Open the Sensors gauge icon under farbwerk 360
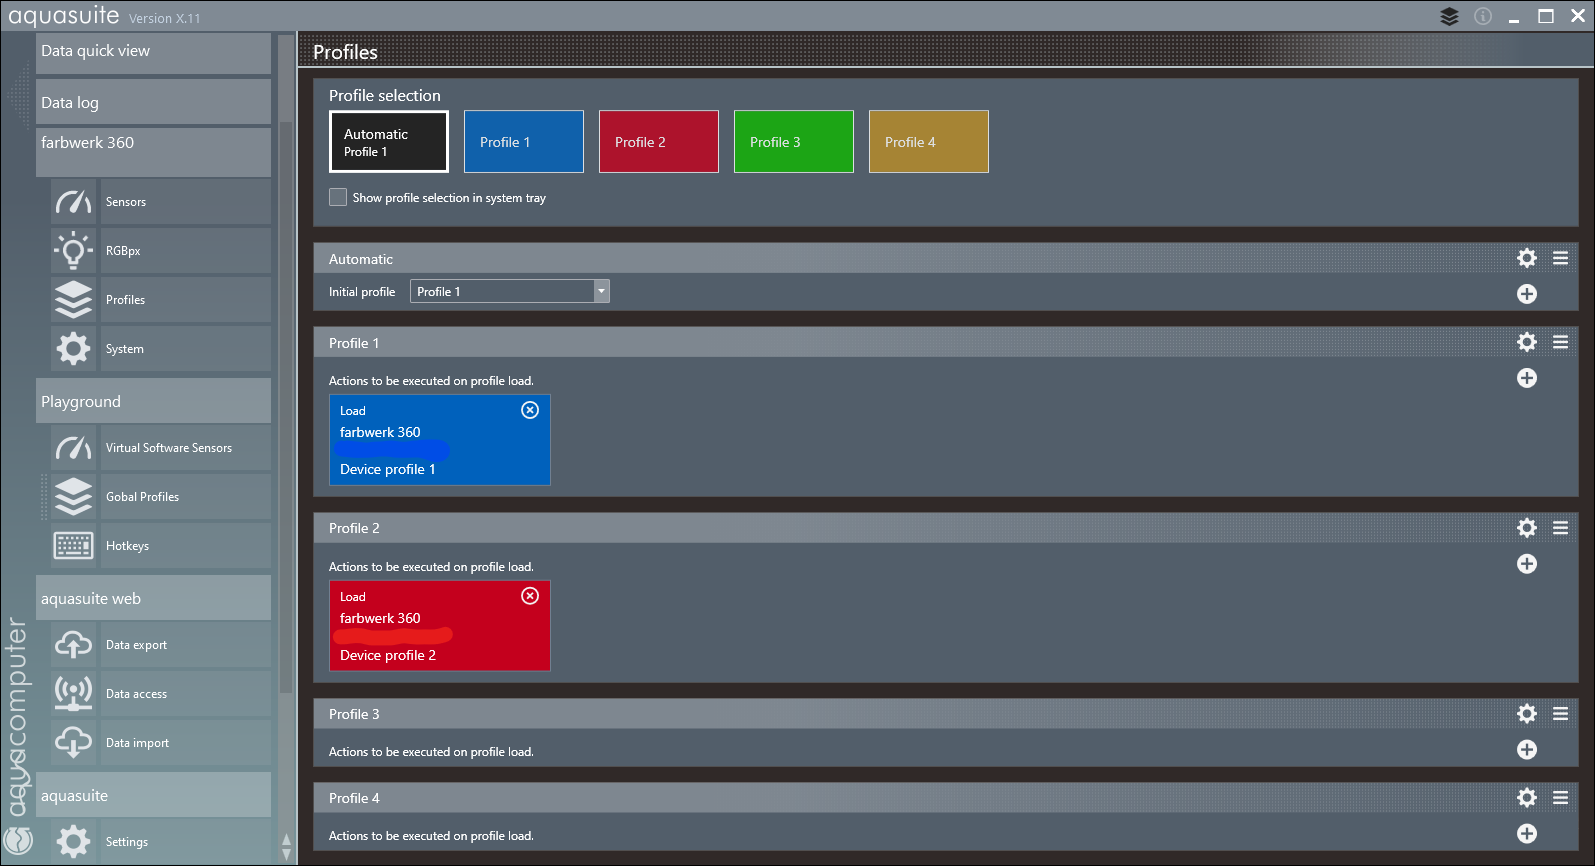Viewport: 1595px width, 866px height. (73, 202)
